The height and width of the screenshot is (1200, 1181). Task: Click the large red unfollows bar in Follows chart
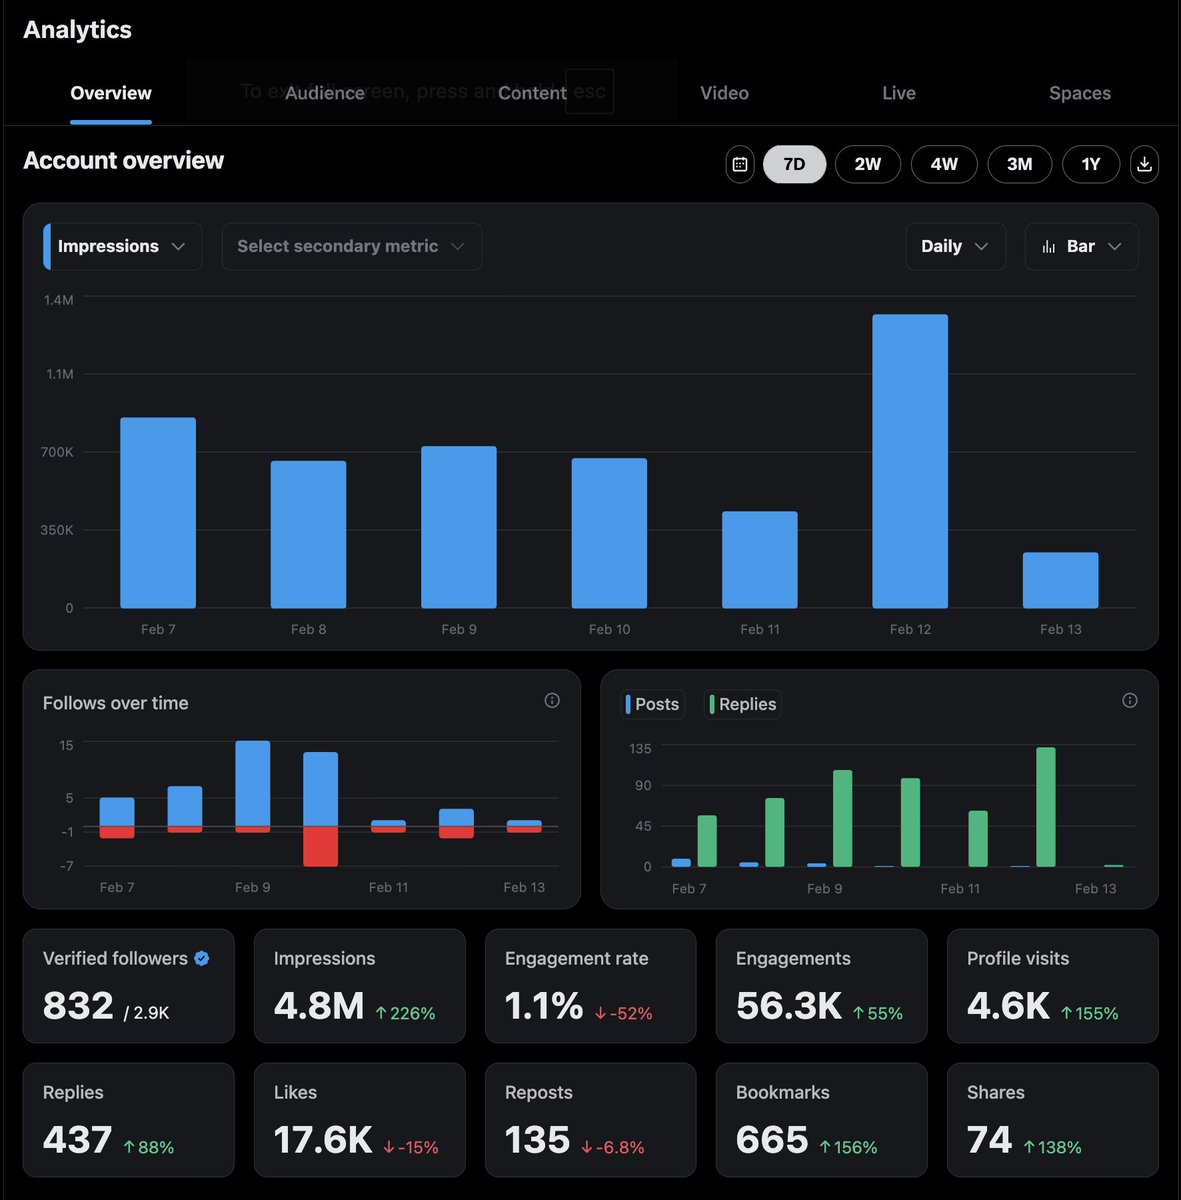[320, 846]
